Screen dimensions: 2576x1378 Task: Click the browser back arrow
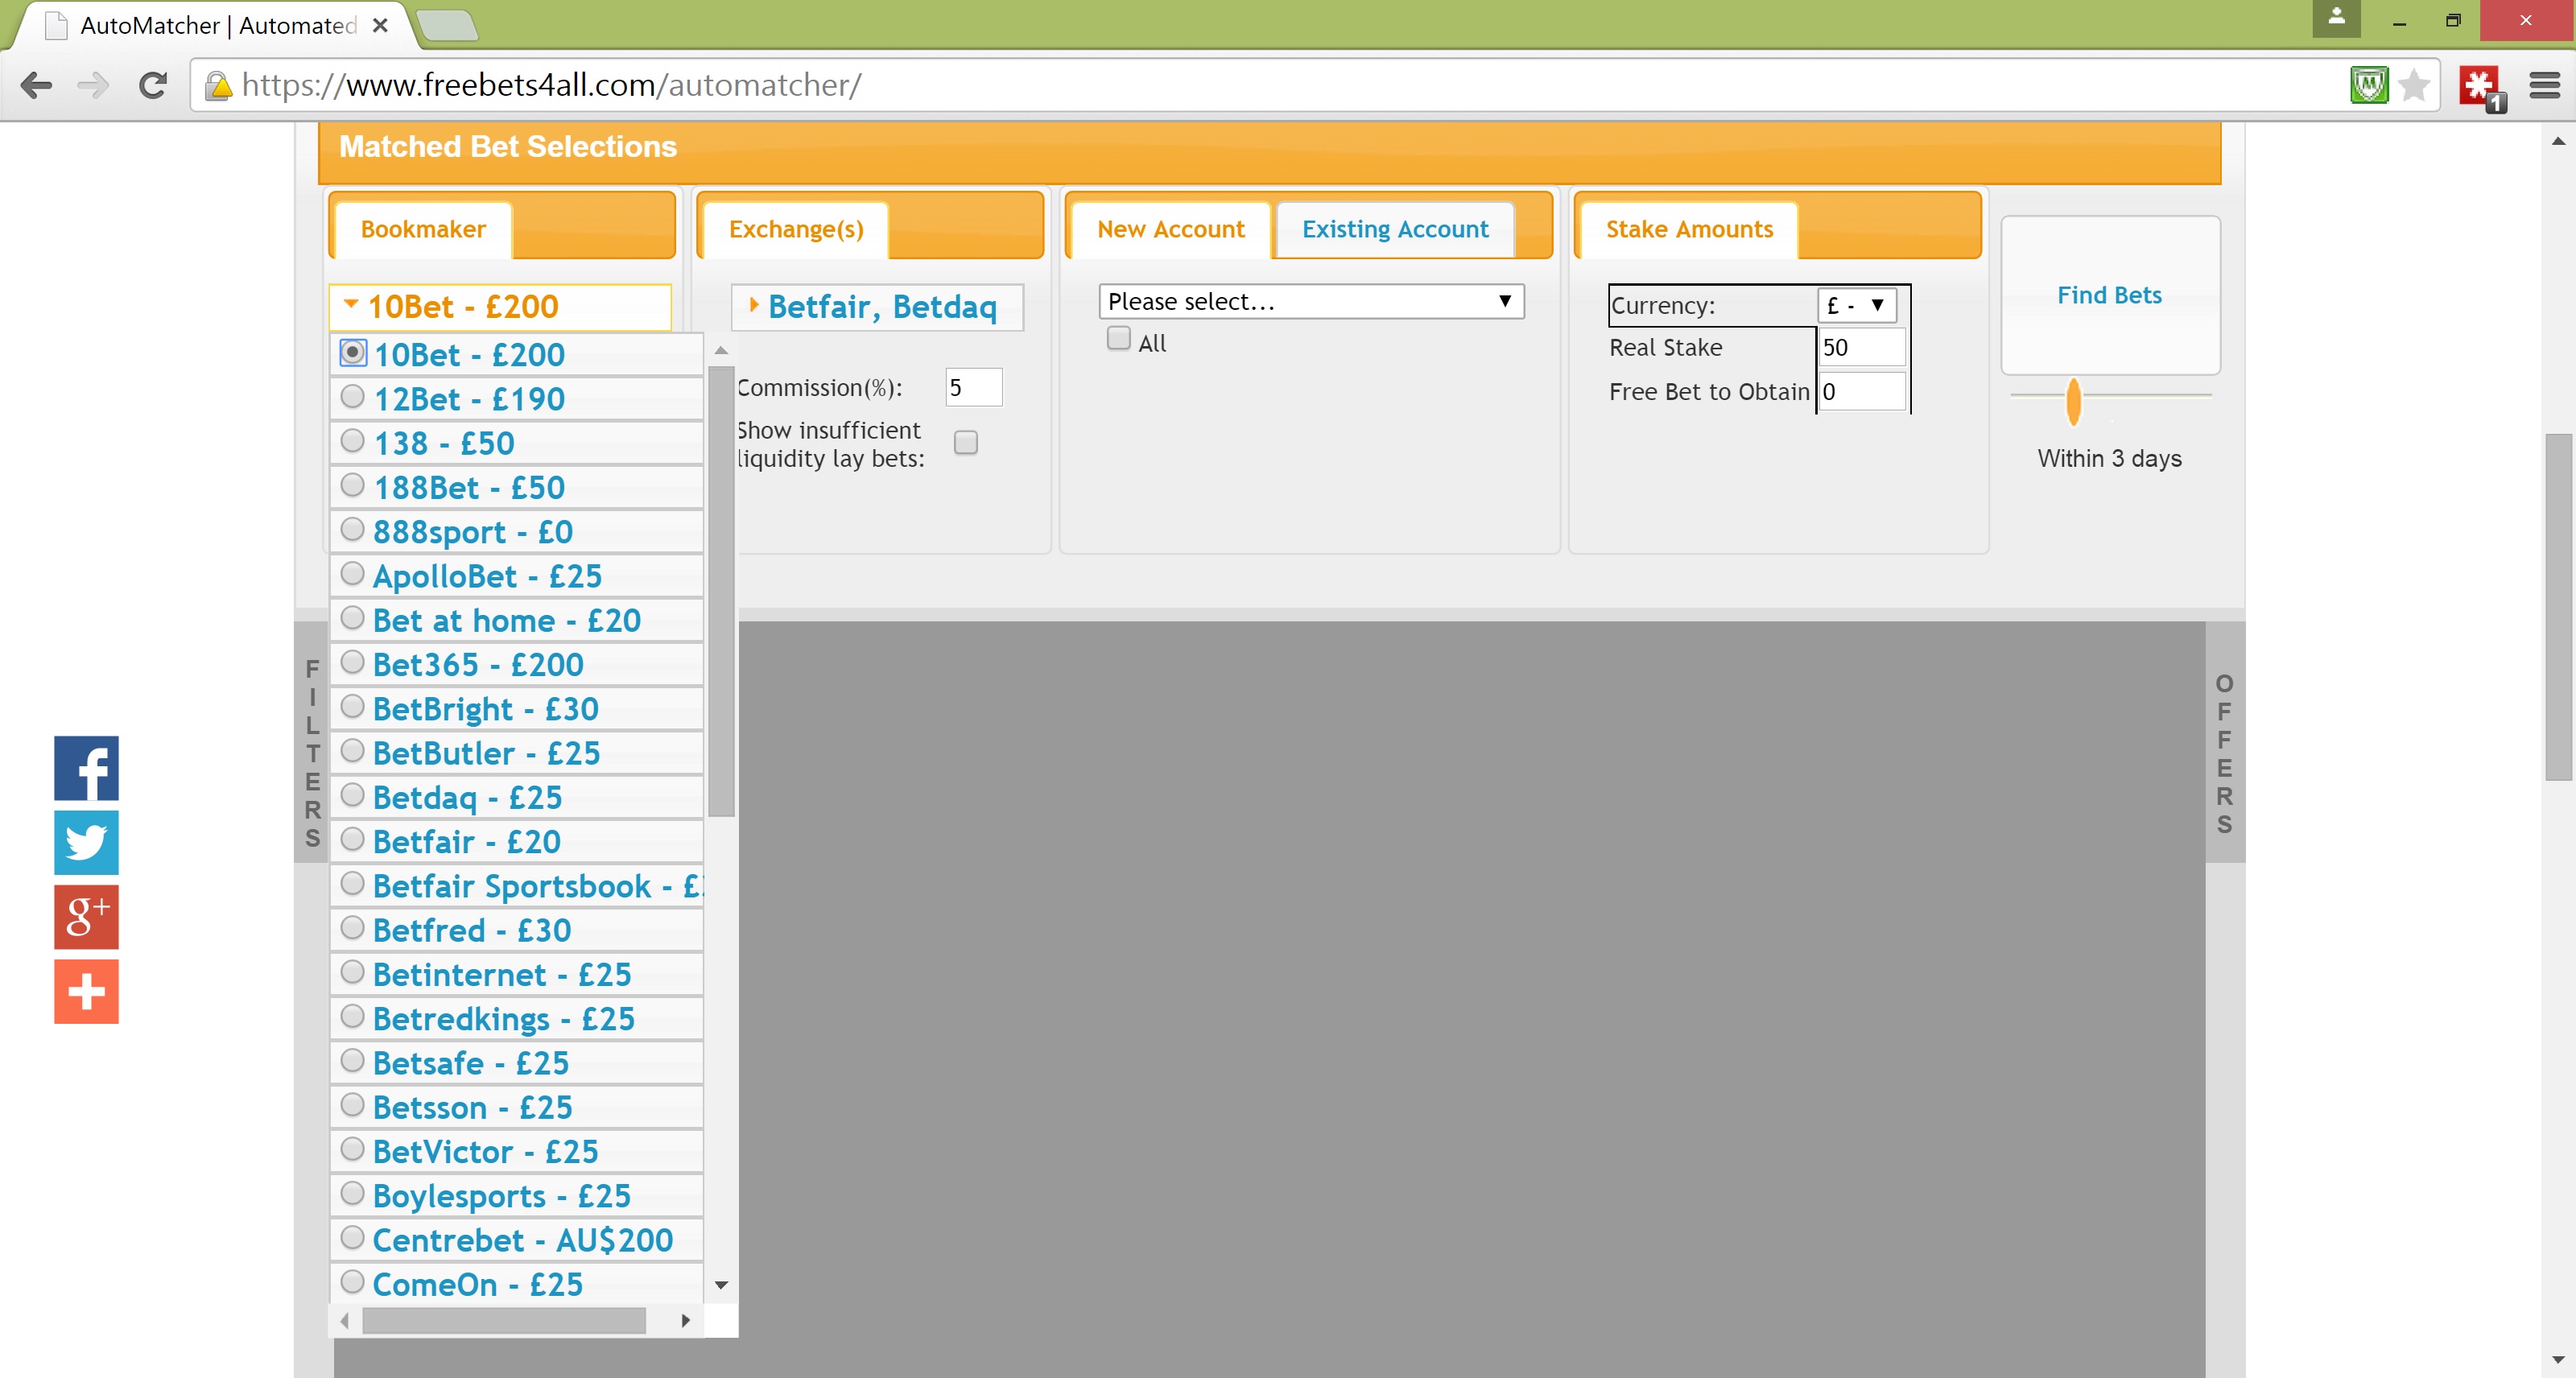[37, 85]
